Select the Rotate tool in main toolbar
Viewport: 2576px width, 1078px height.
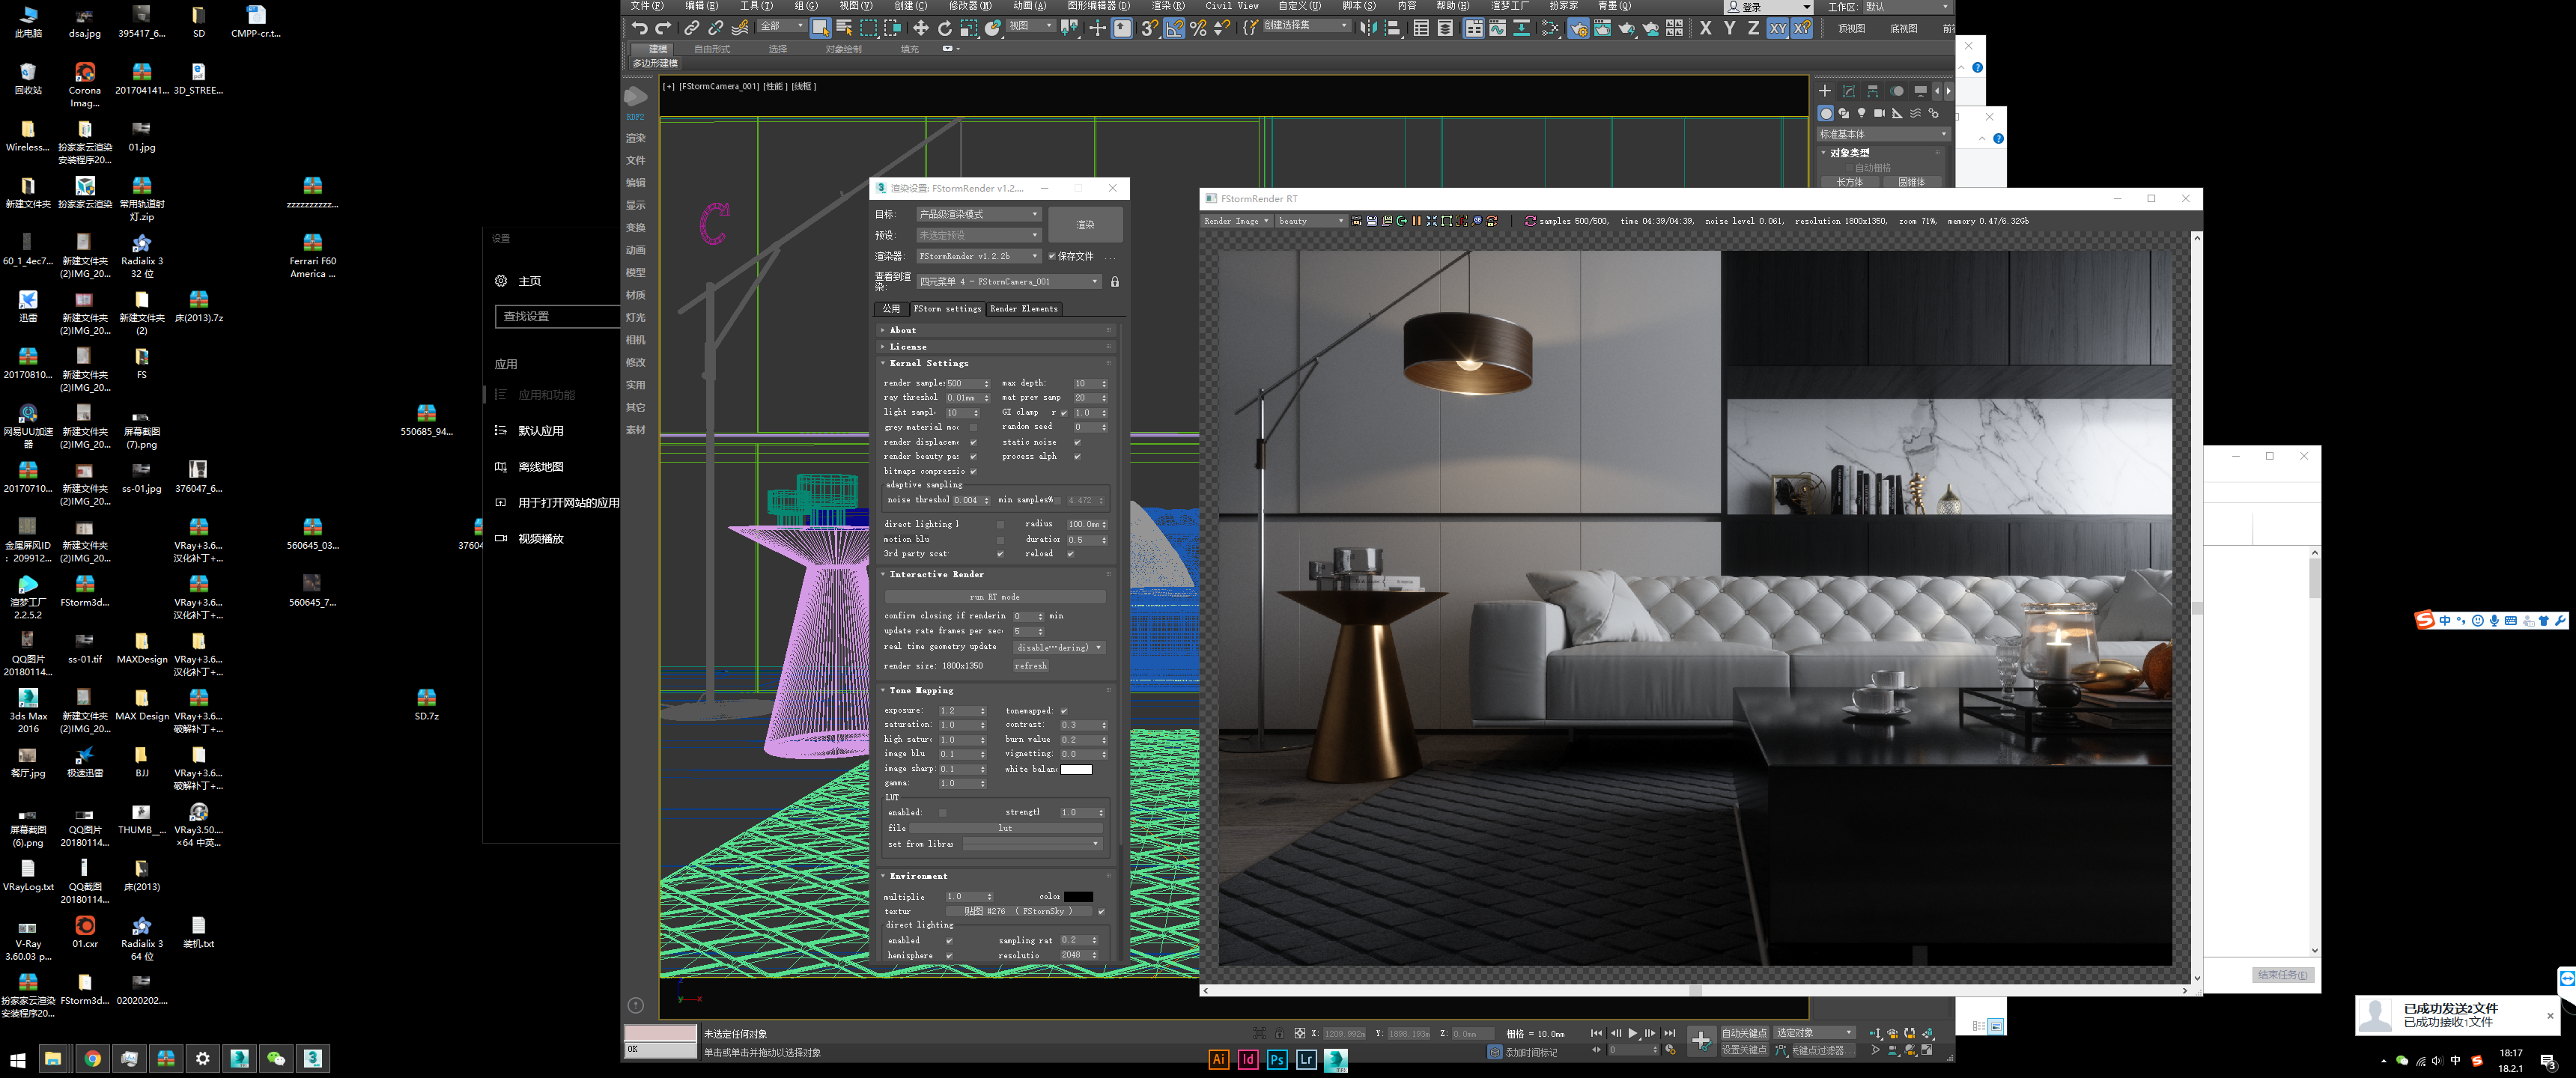pos(945,28)
